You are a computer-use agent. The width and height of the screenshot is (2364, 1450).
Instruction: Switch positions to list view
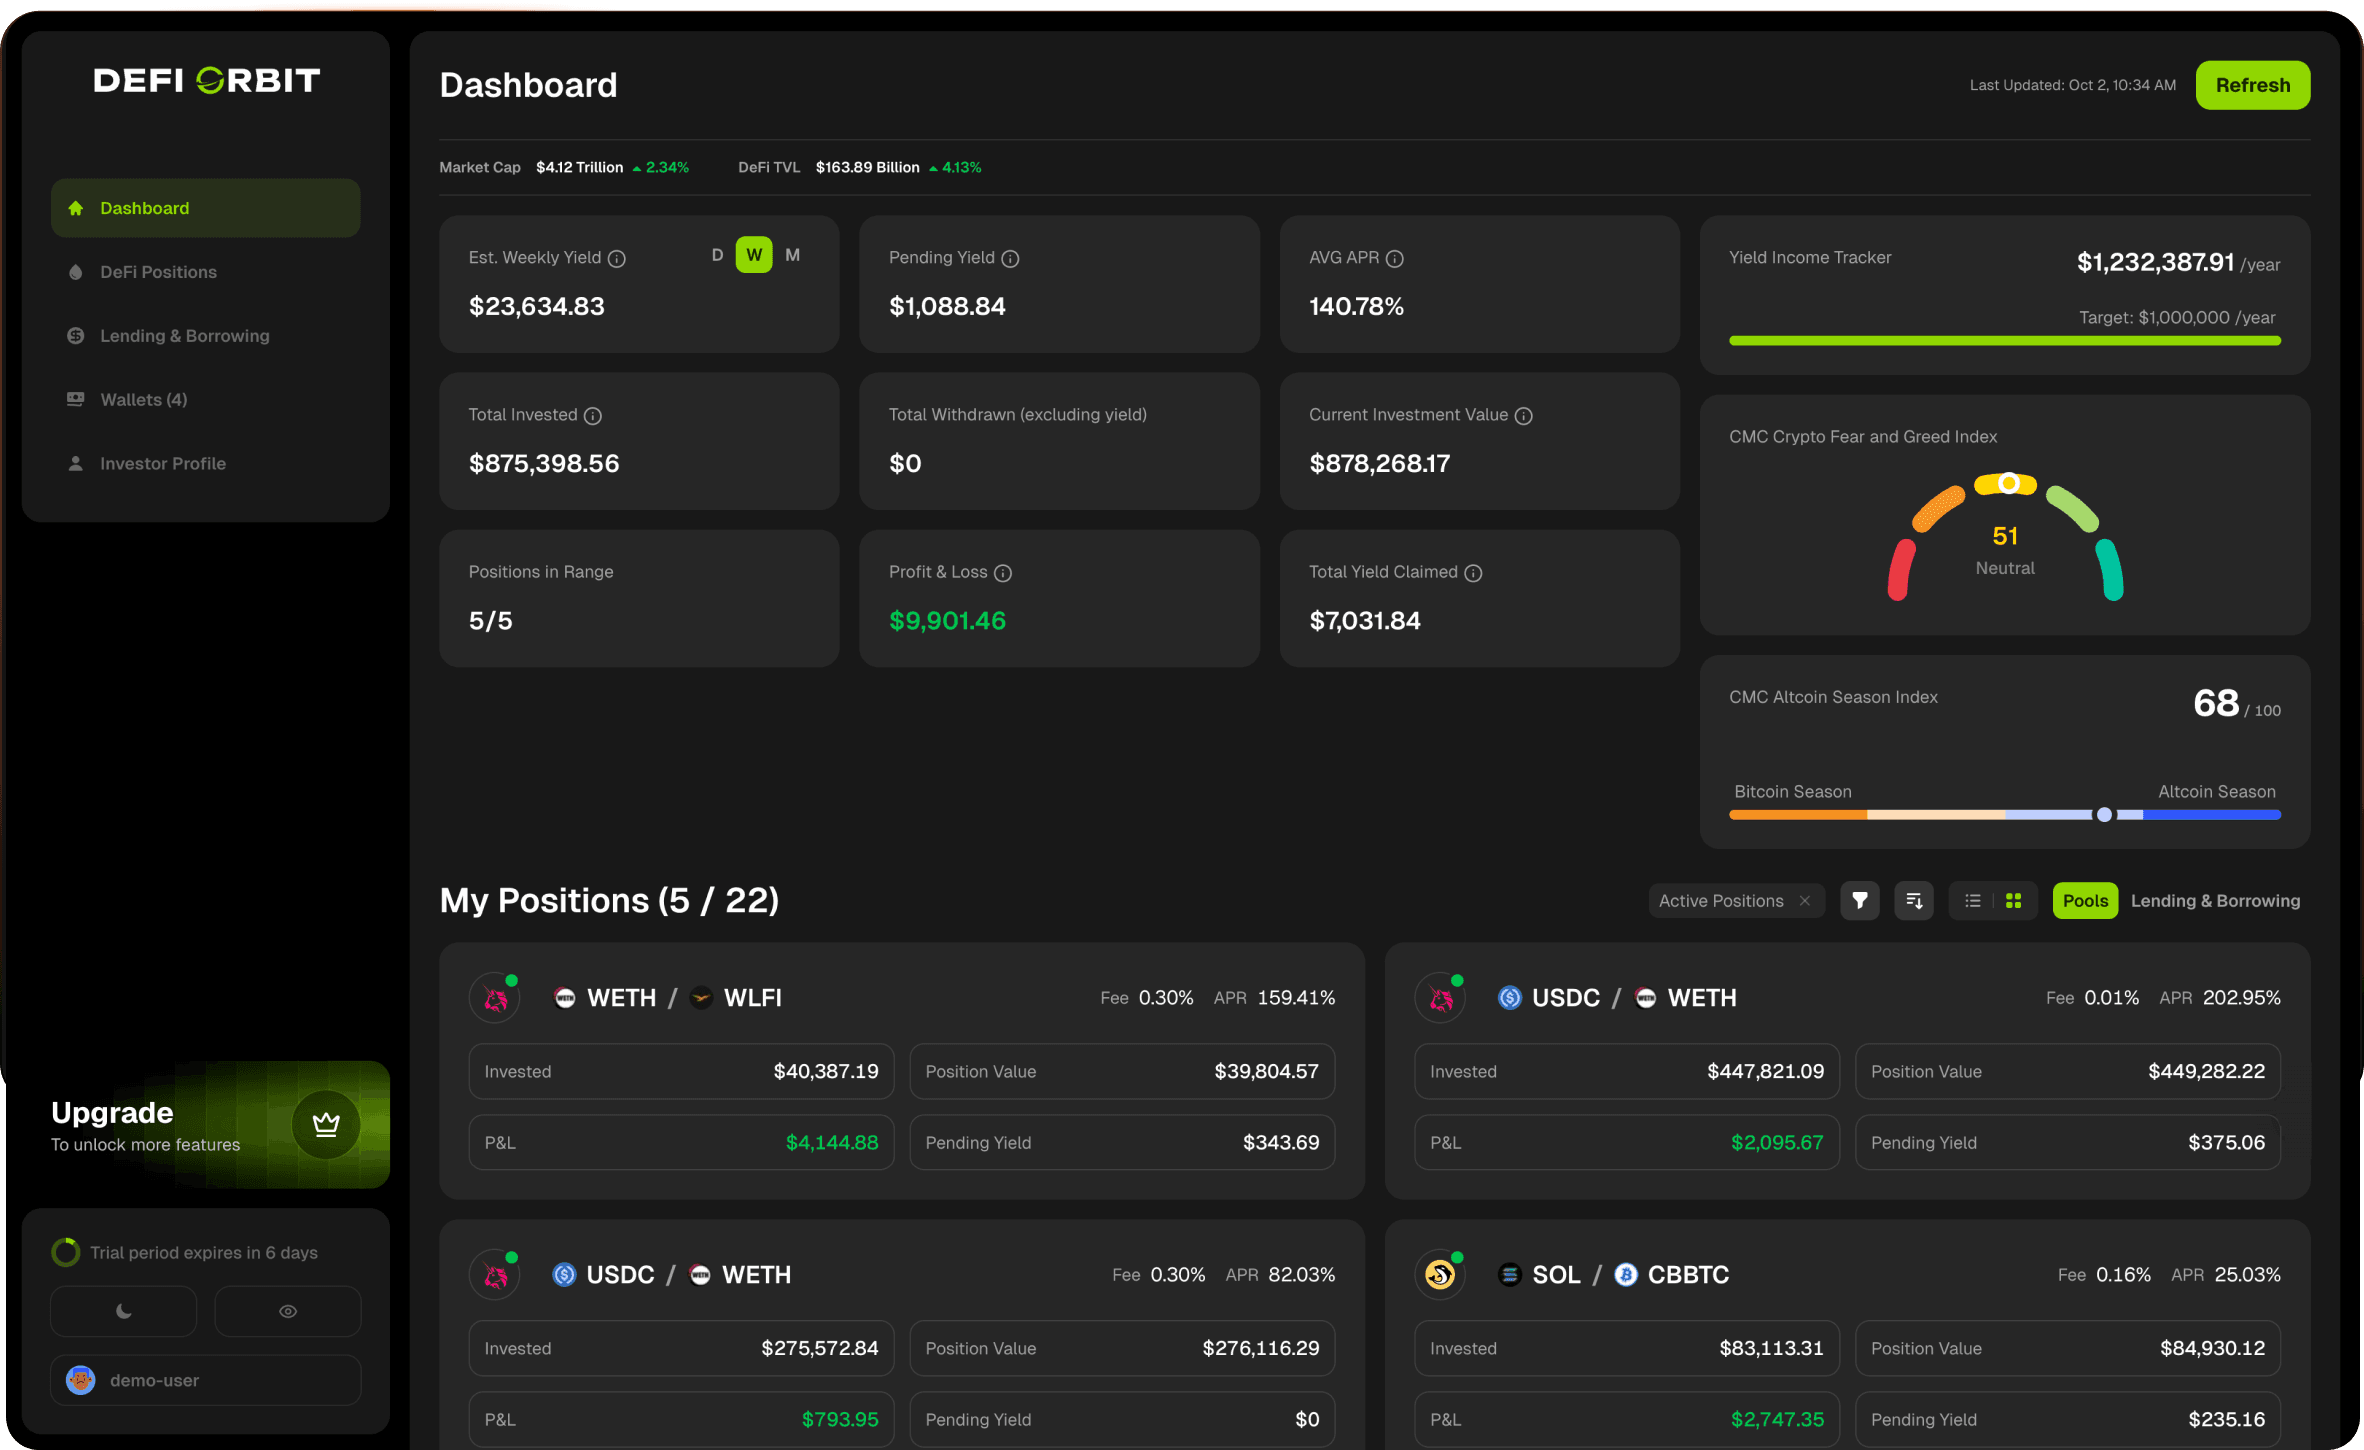click(x=1972, y=900)
